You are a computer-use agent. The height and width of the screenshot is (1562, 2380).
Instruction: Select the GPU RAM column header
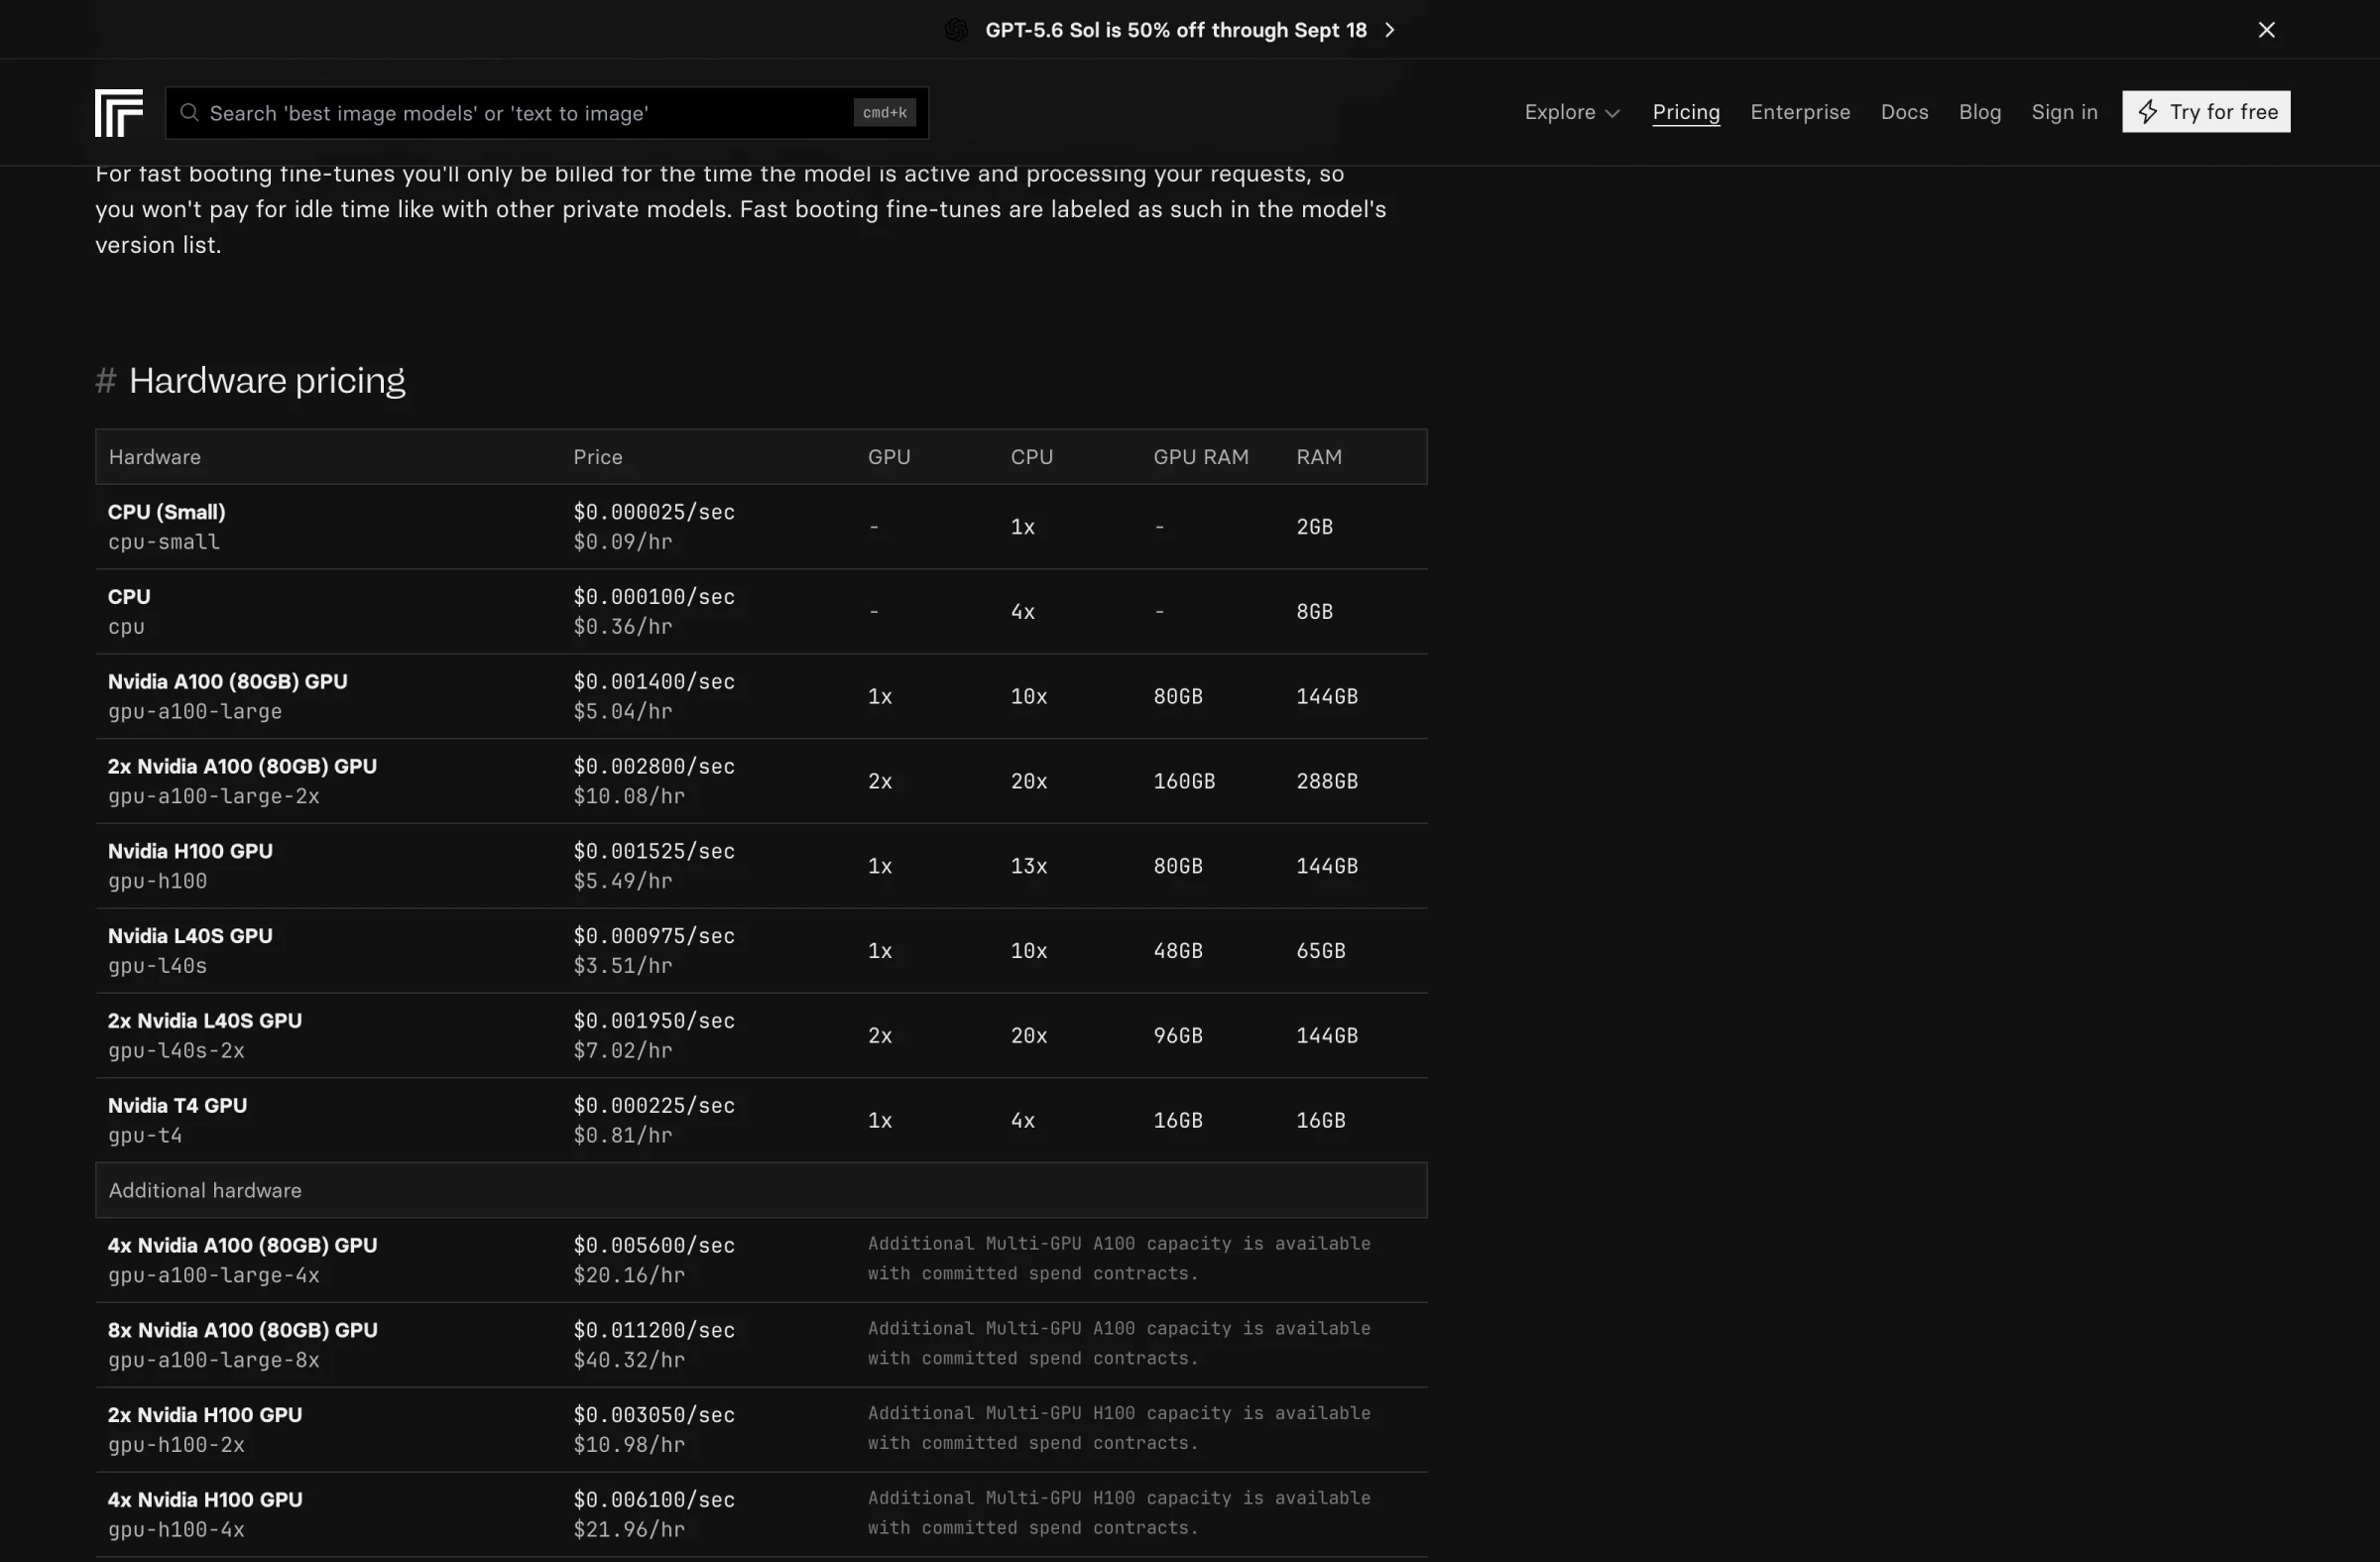point(1201,457)
